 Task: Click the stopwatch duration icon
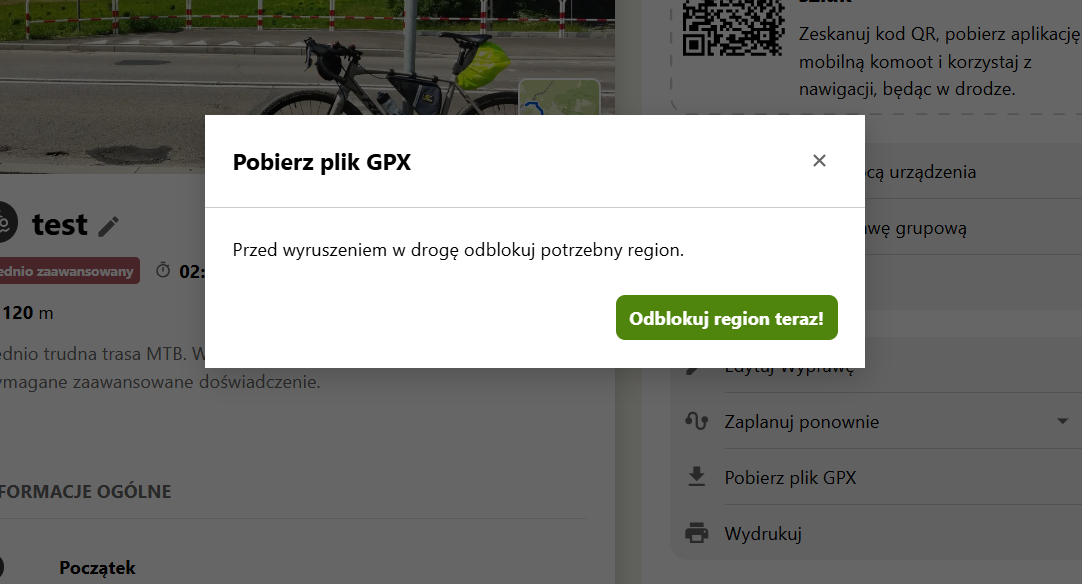tap(163, 270)
